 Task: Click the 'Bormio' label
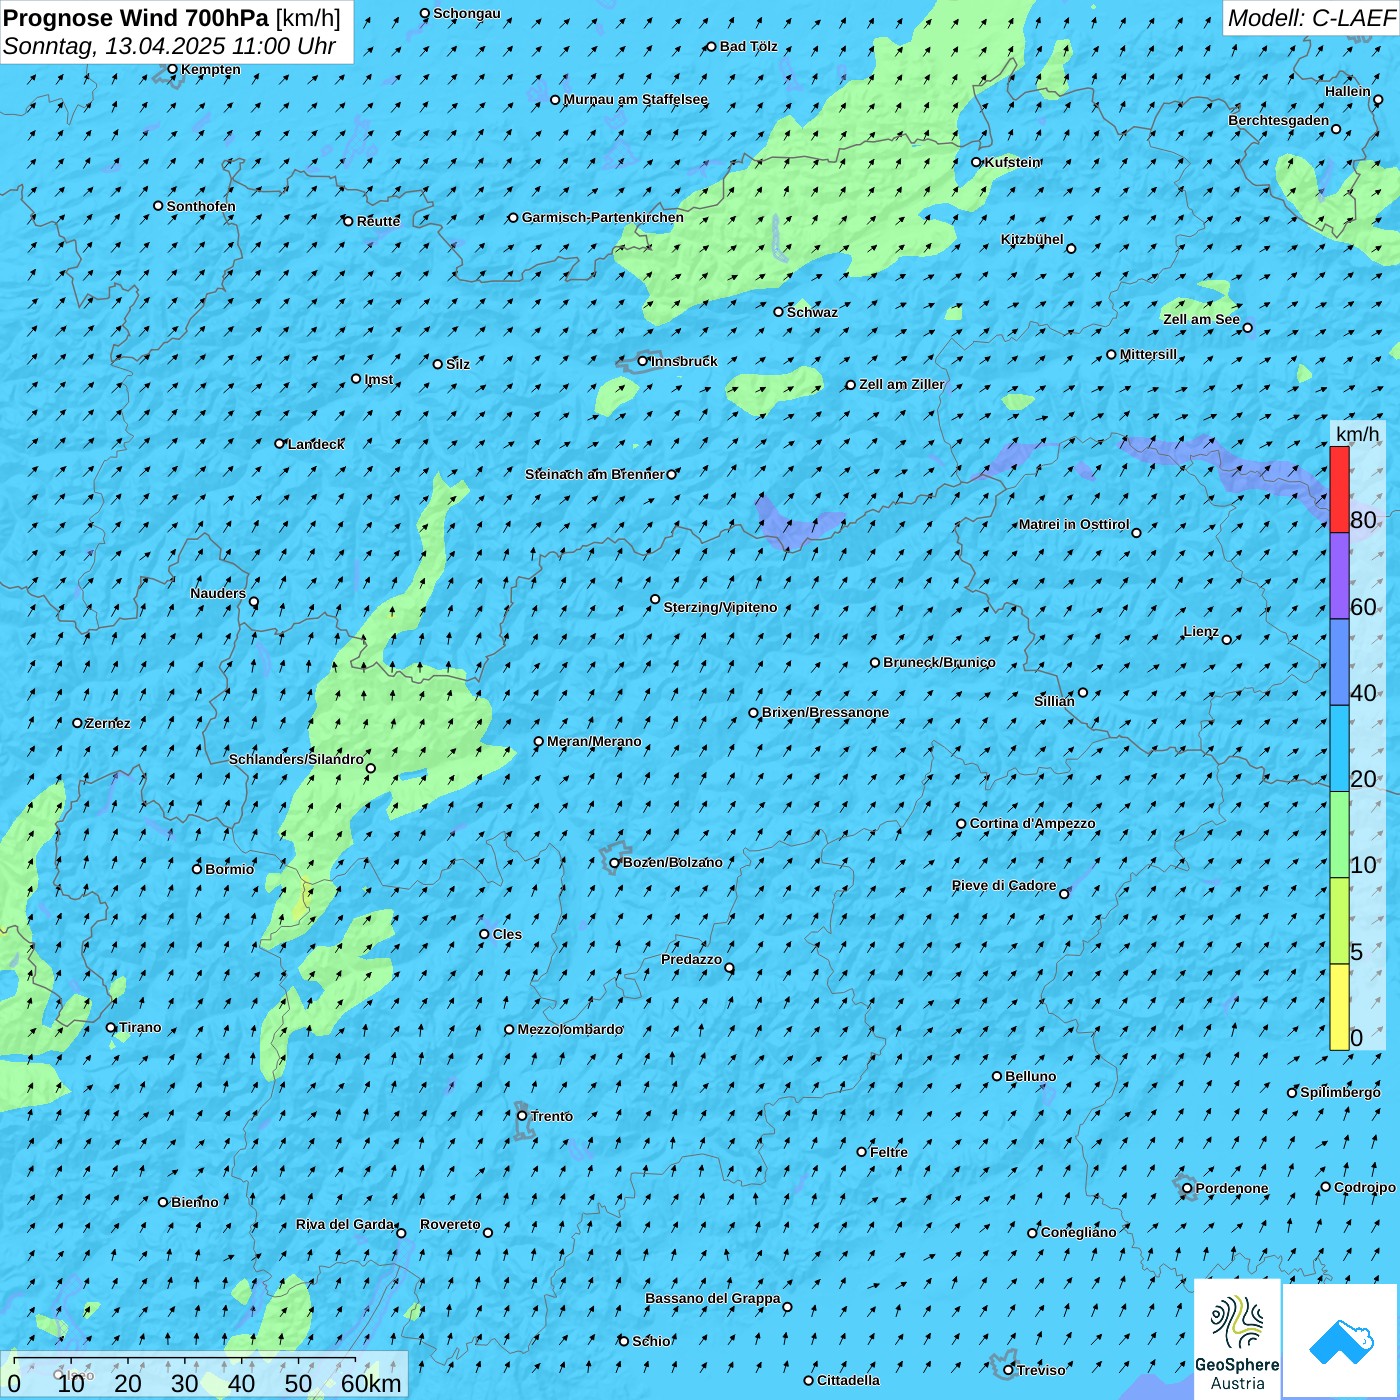(x=229, y=869)
